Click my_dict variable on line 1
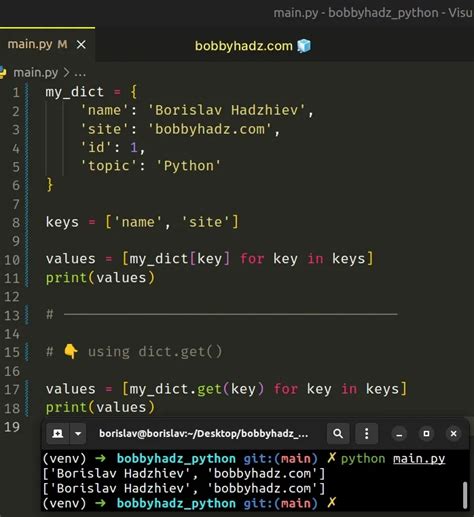474x517 pixels. click(x=75, y=92)
